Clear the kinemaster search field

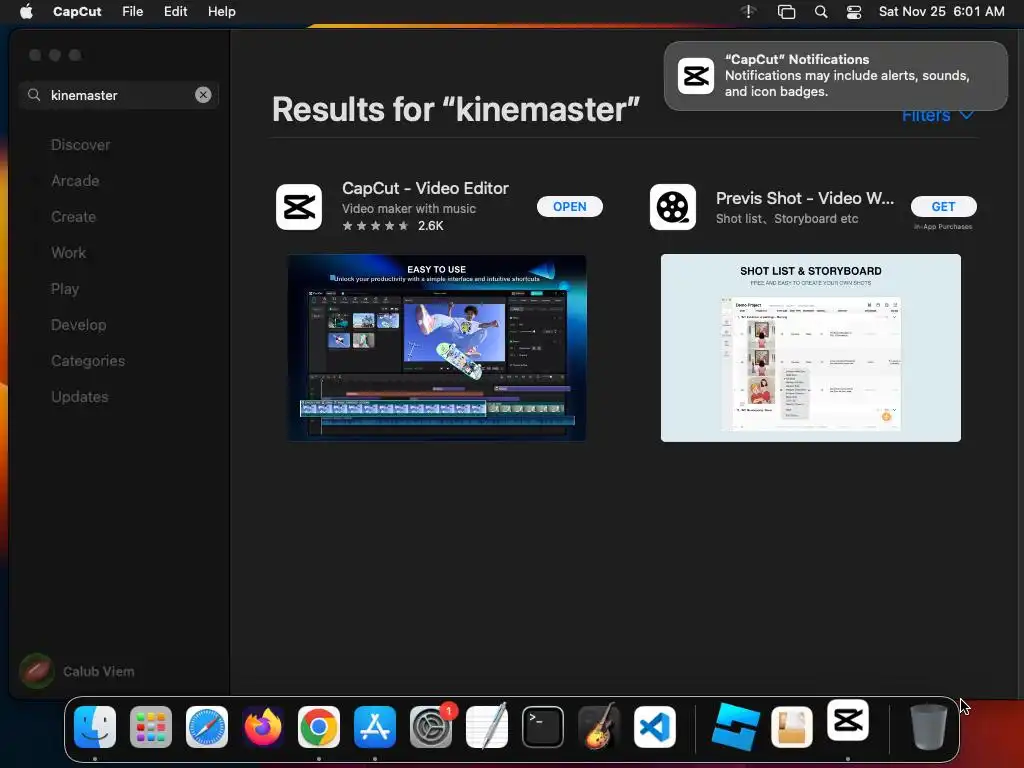pos(203,95)
